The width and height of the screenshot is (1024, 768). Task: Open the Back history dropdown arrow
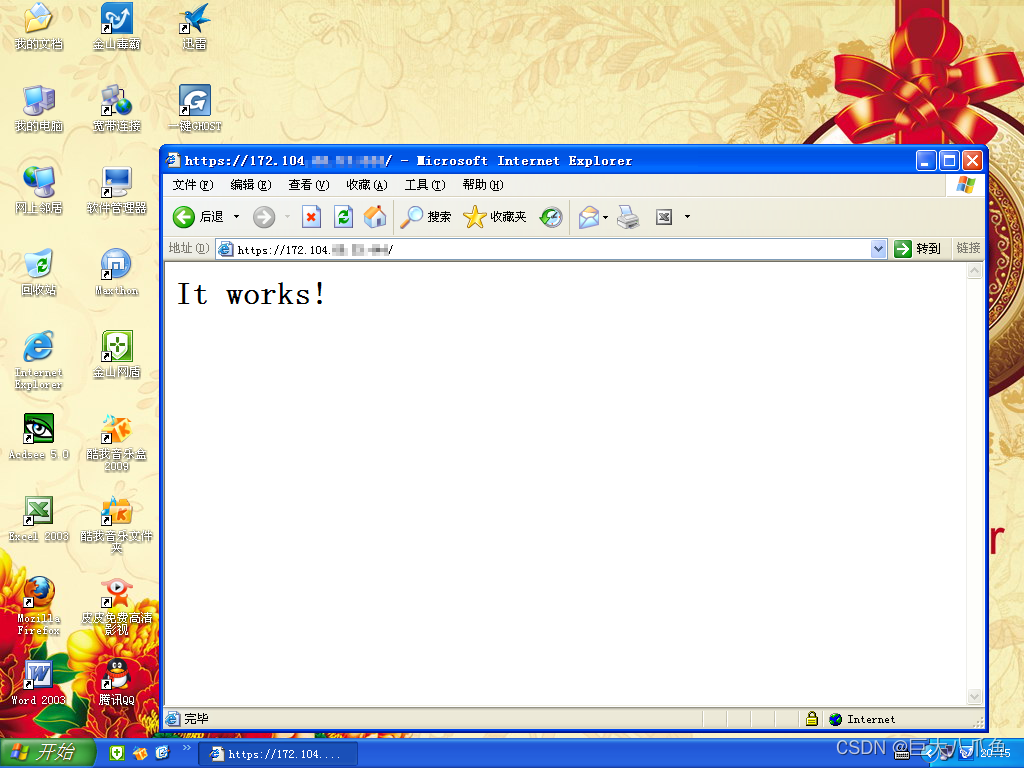236,217
